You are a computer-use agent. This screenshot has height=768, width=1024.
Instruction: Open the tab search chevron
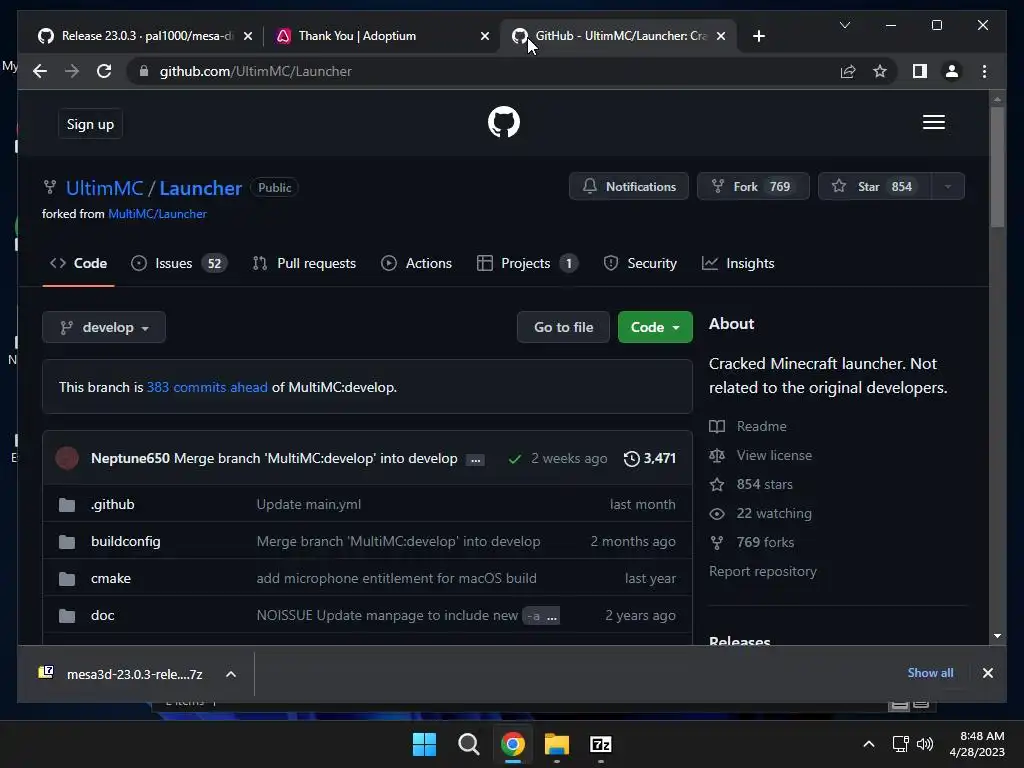pyautogui.click(x=844, y=25)
